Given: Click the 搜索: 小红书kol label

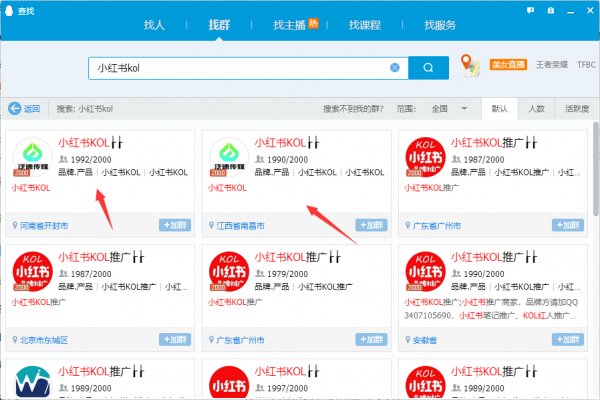Looking at the screenshot, I should coord(85,109).
